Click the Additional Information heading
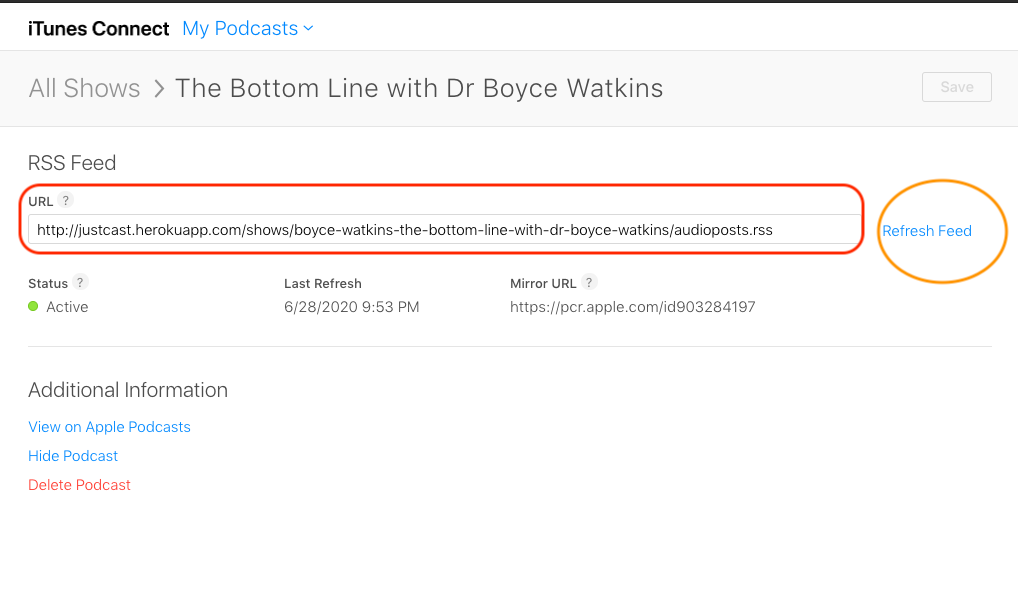This screenshot has width=1018, height=615. 128,390
